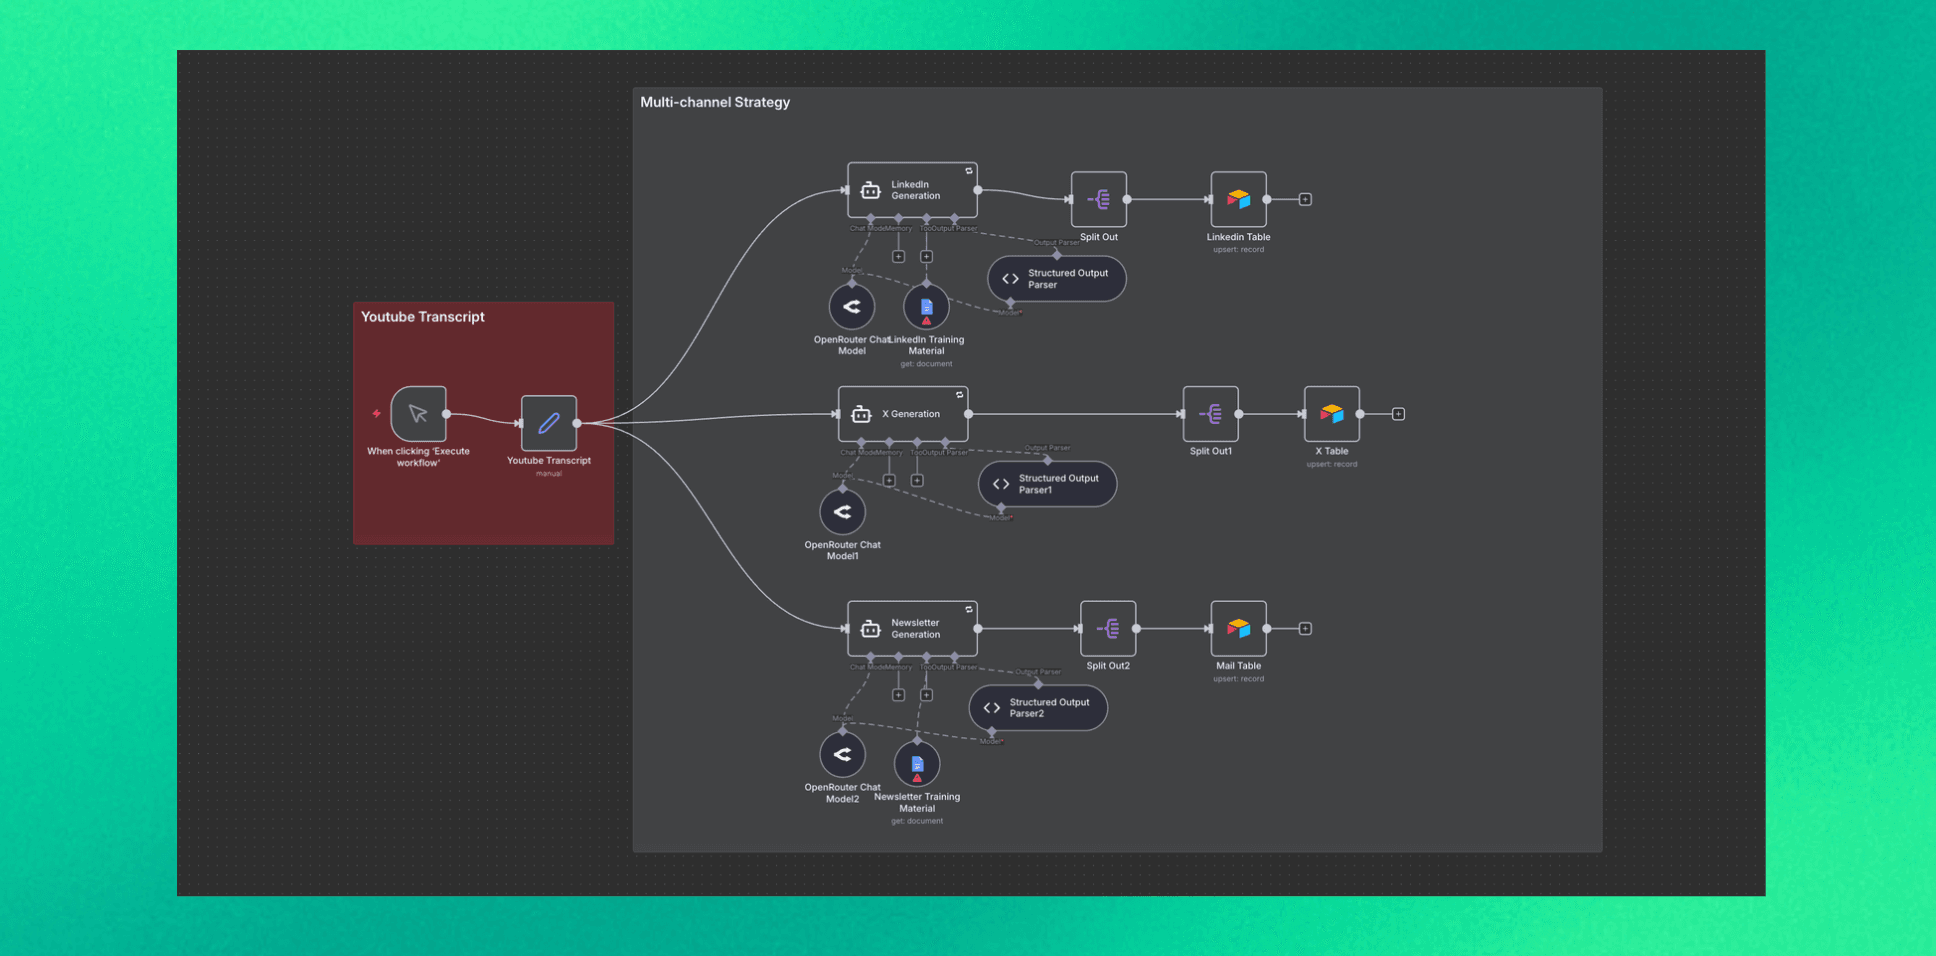Select the Split Out1 node

1210,413
